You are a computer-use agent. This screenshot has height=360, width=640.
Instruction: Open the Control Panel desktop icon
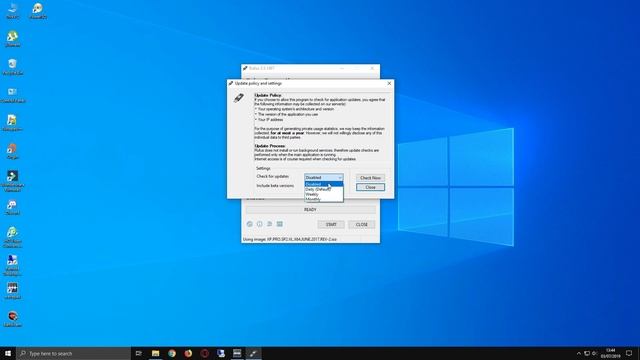(12, 95)
